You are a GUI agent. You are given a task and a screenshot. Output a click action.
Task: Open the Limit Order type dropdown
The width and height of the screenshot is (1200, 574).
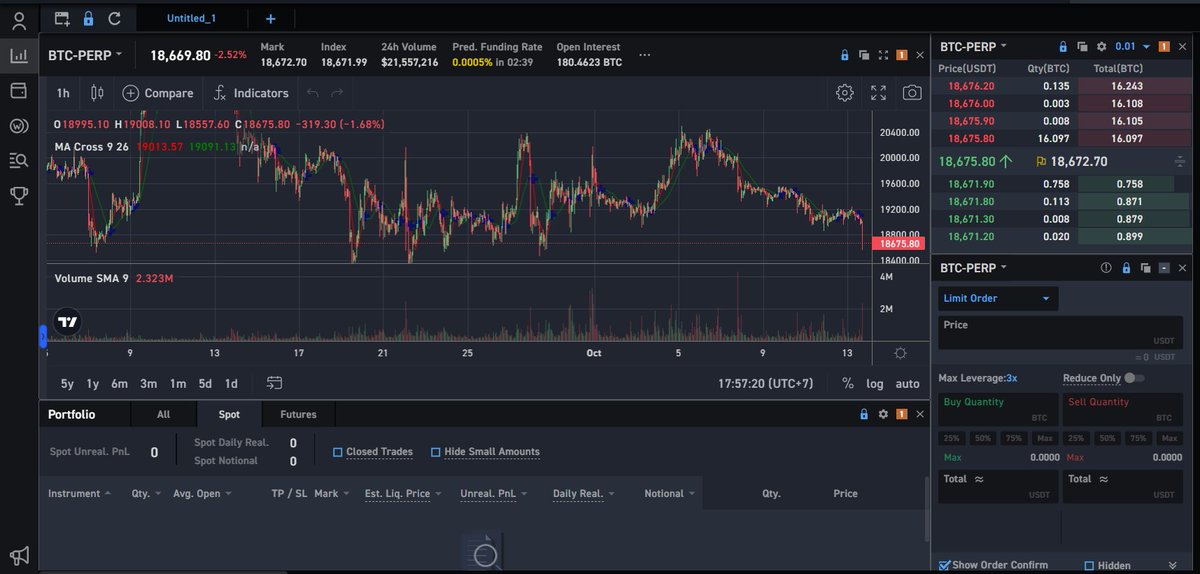[998, 298]
